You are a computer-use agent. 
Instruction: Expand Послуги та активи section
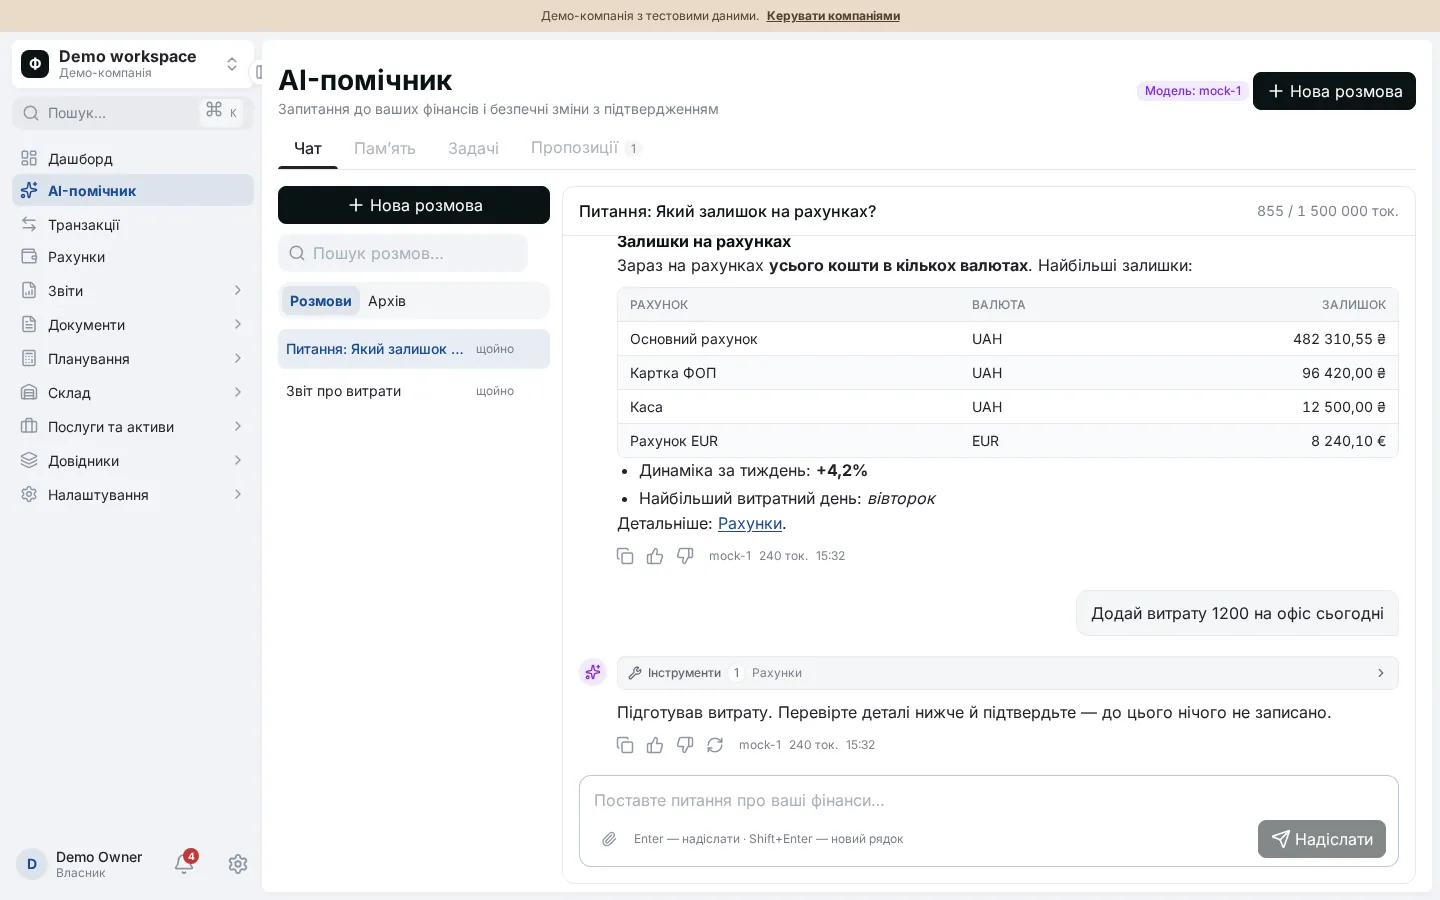tap(133, 427)
